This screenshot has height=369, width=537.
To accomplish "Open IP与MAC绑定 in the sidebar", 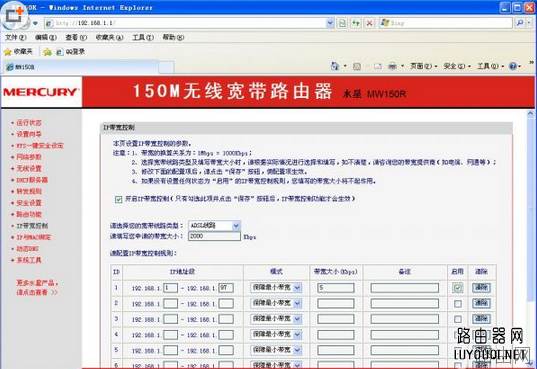I will (x=34, y=237).
